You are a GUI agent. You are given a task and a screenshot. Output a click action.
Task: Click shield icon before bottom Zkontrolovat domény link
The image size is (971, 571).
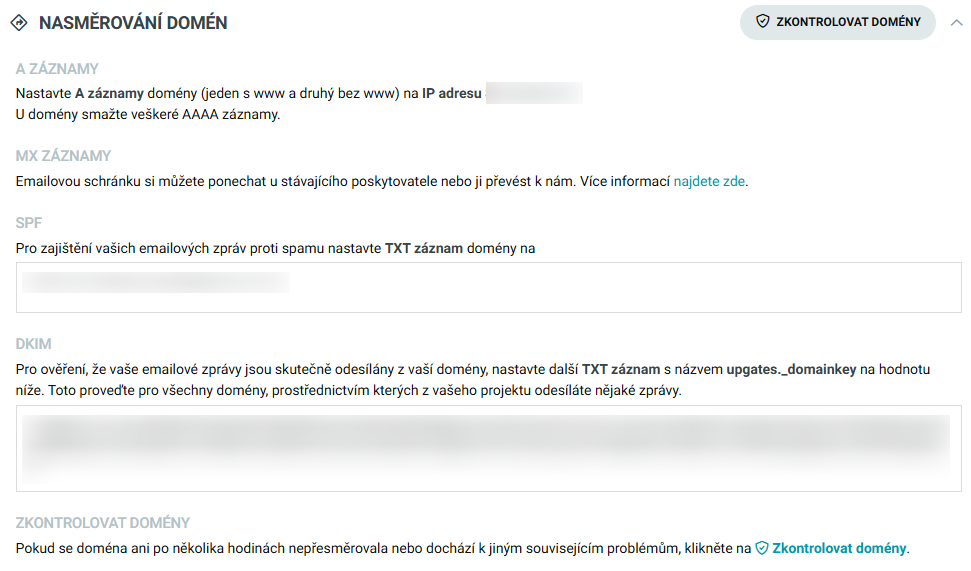762,548
